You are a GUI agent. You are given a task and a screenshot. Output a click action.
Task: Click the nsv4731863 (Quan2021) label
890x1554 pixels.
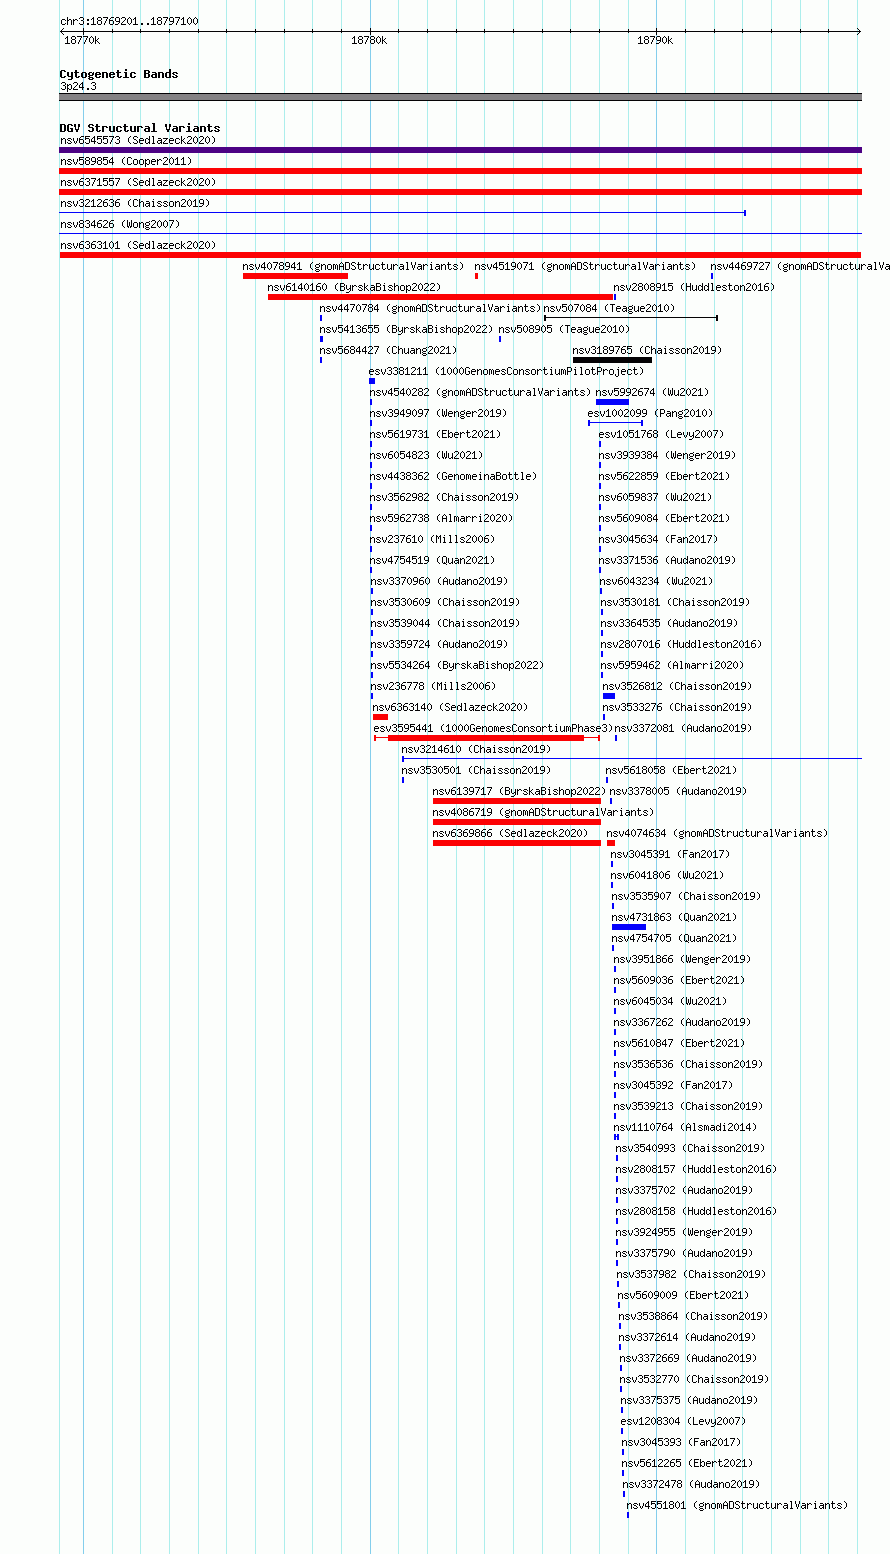674,917
